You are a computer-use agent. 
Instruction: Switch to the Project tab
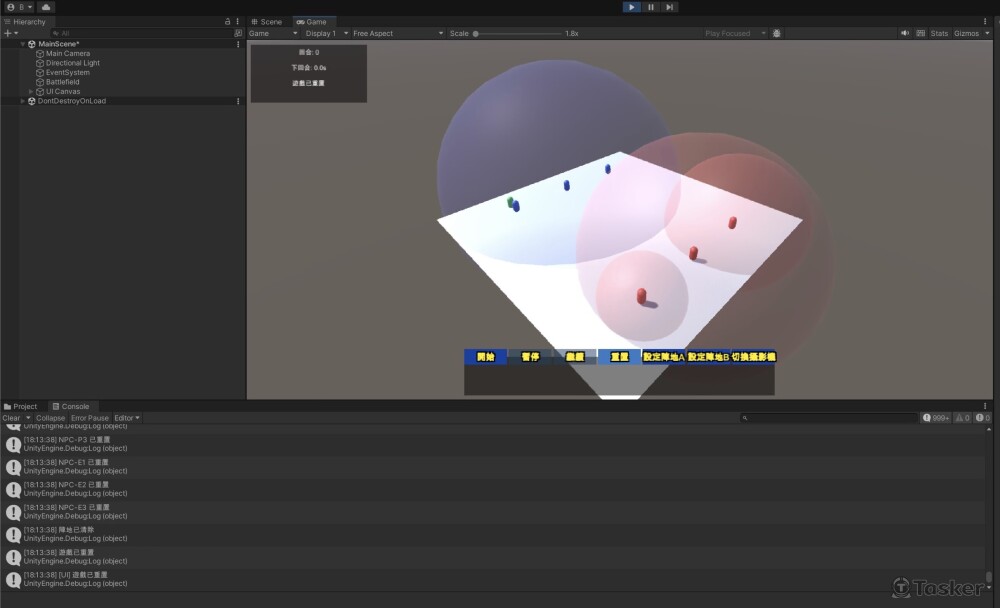[21, 406]
